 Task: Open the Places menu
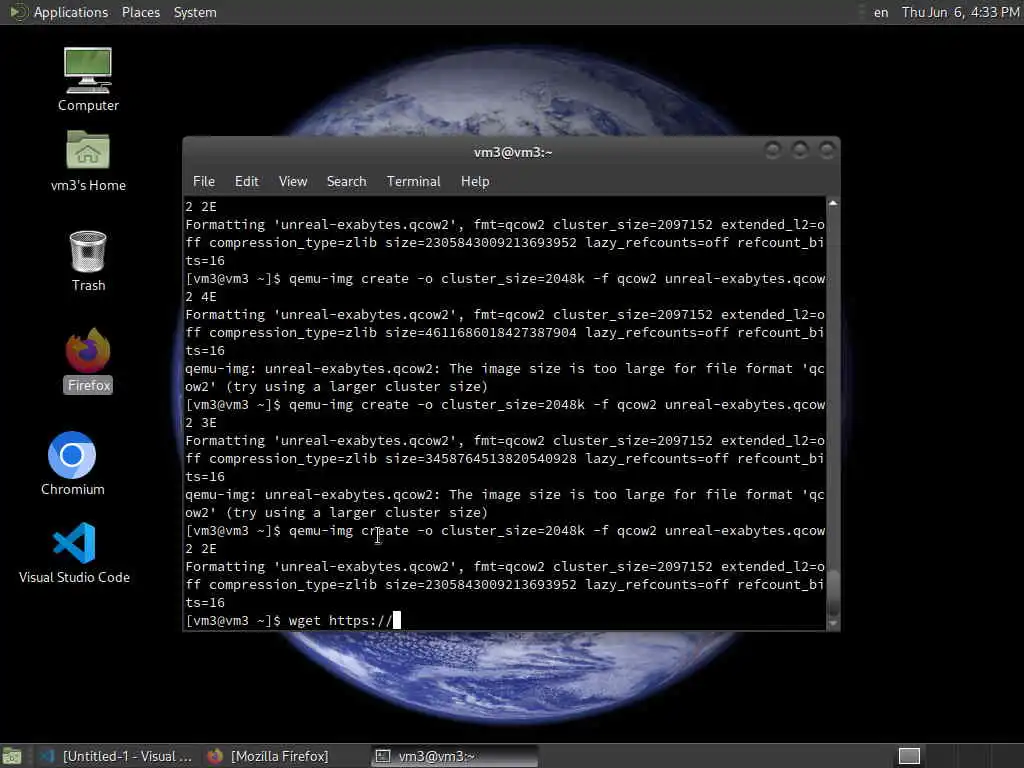(140, 12)
